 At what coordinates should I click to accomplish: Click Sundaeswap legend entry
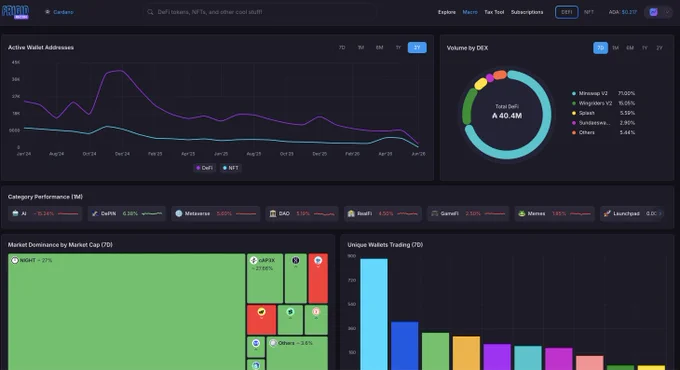603,123
